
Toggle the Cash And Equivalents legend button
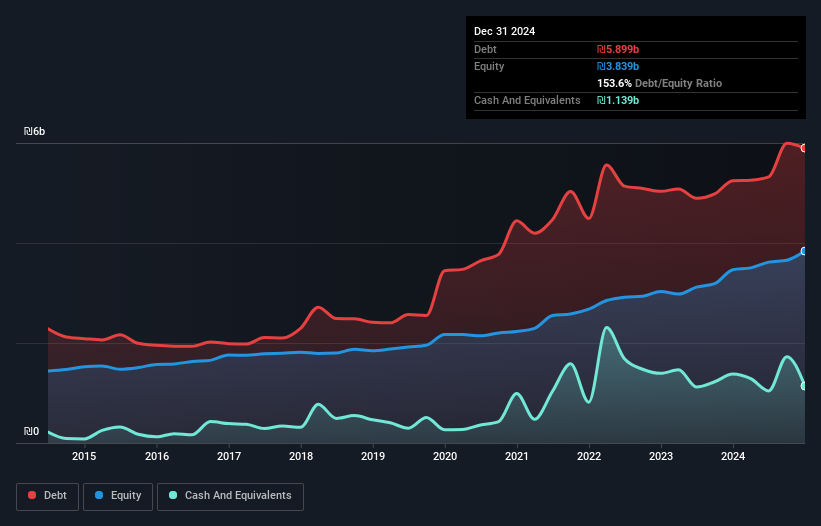(230, 496)
